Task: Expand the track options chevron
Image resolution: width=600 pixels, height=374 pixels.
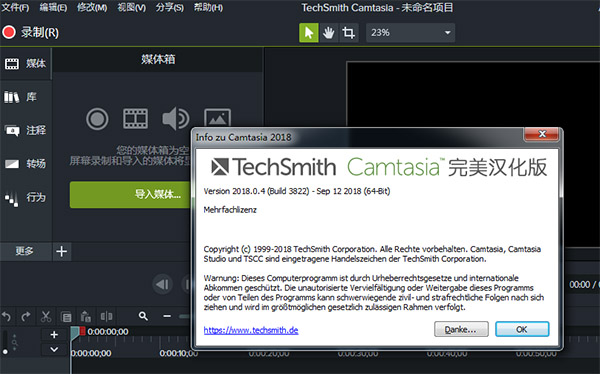Action: (x=54, y=349)
